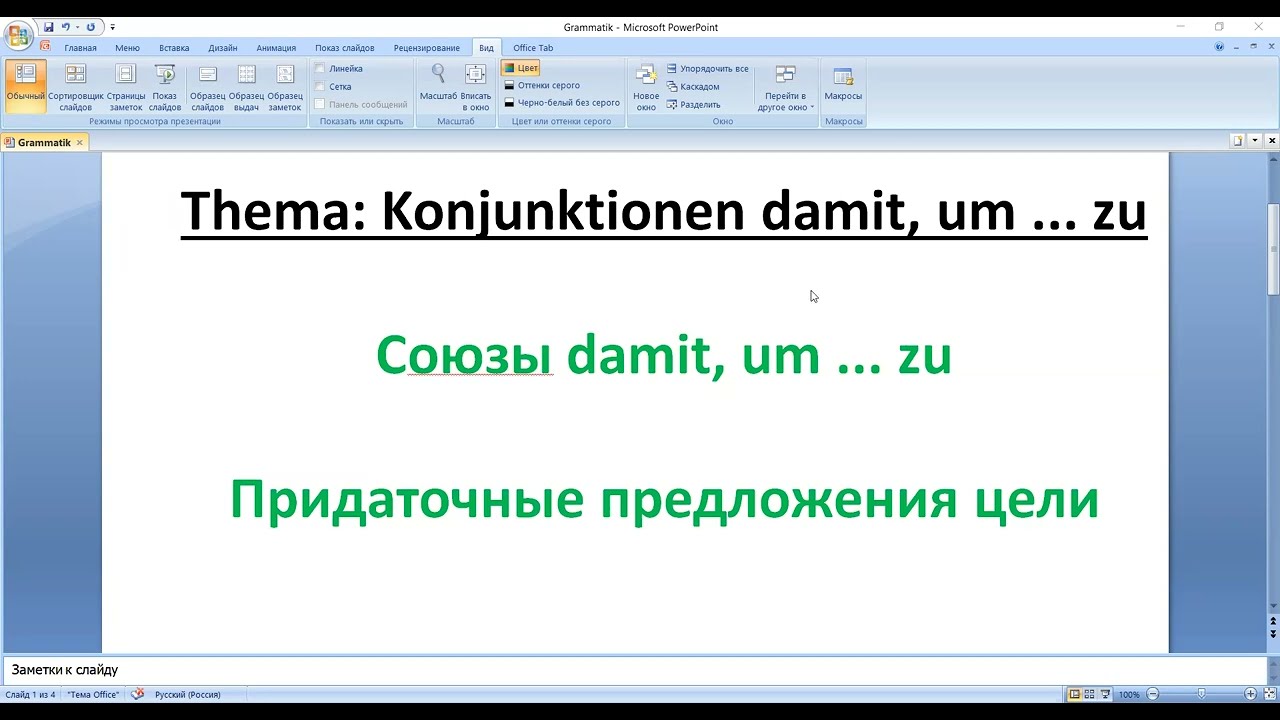Viewport: 1280px width, 720px height.
Task: Click the vertical scrollbar thumb
Action: tap(1273, 250)
